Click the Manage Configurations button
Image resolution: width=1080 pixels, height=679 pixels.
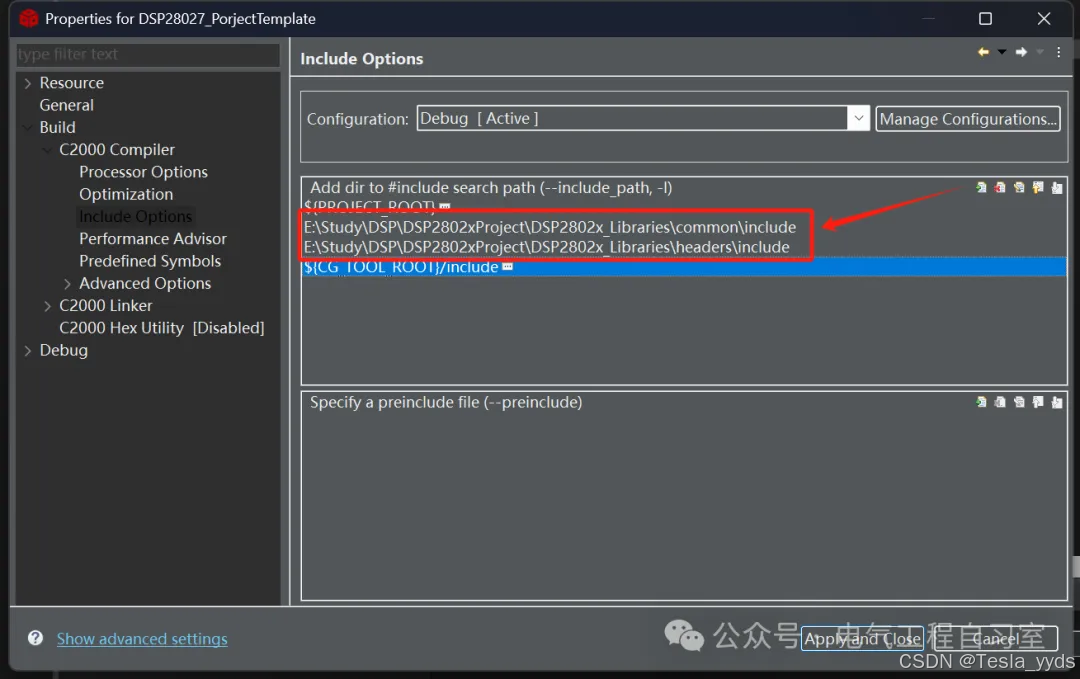pos(968,118)
